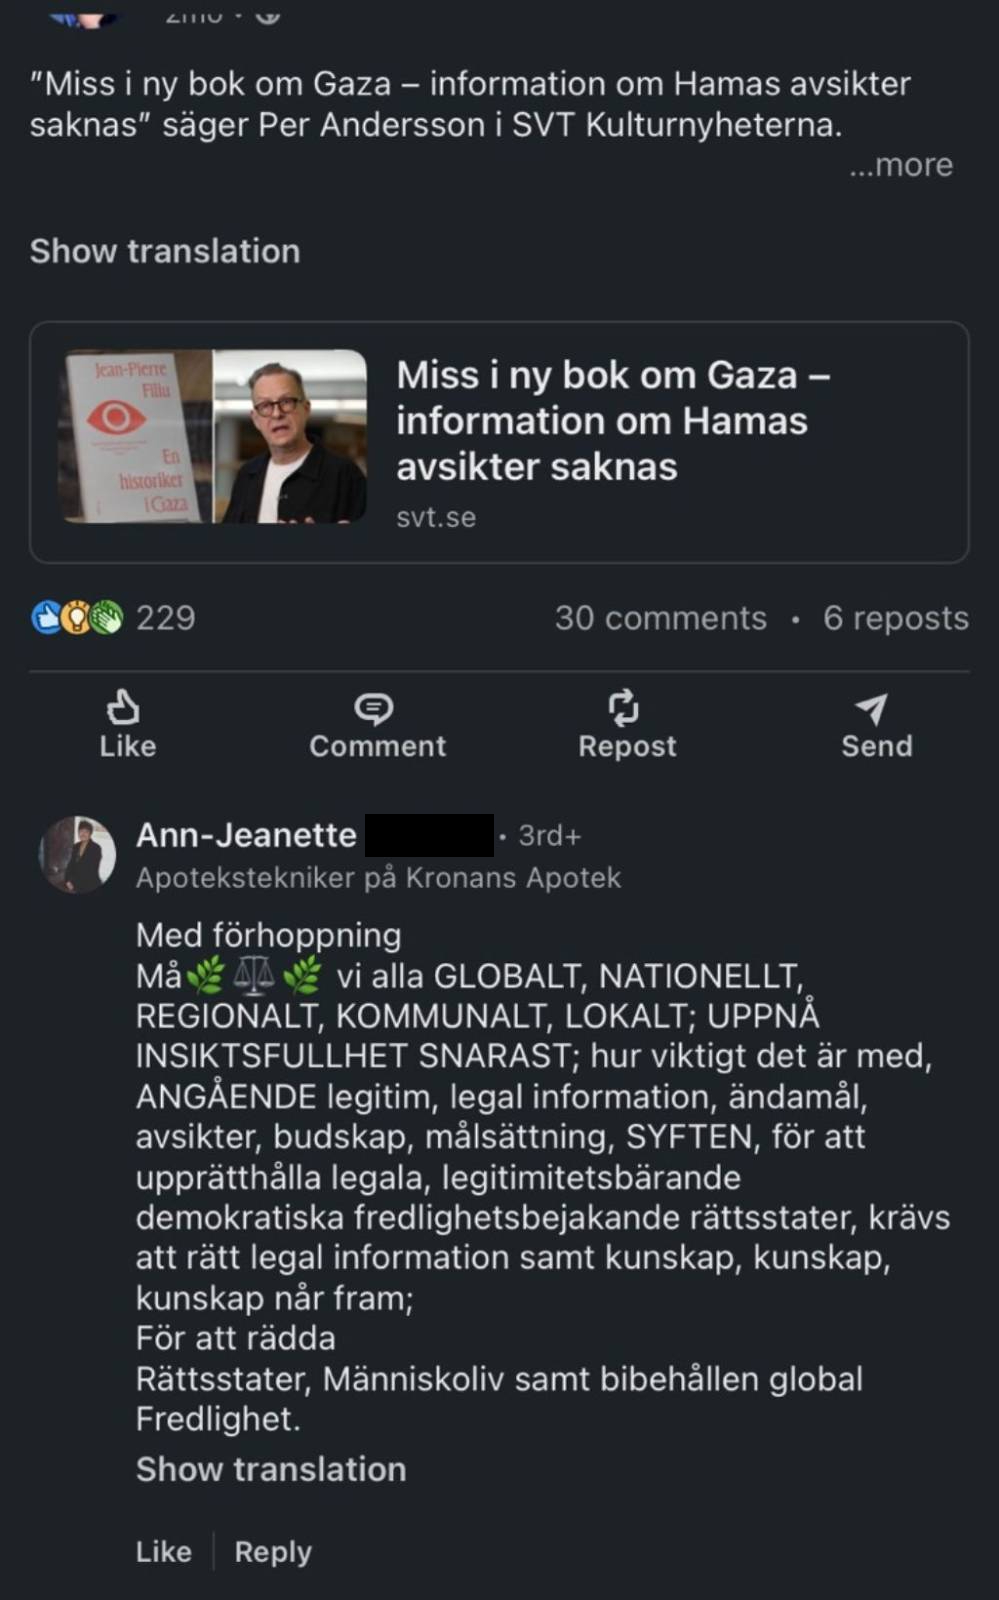Show translation of the main post

[x=165, y=251]
